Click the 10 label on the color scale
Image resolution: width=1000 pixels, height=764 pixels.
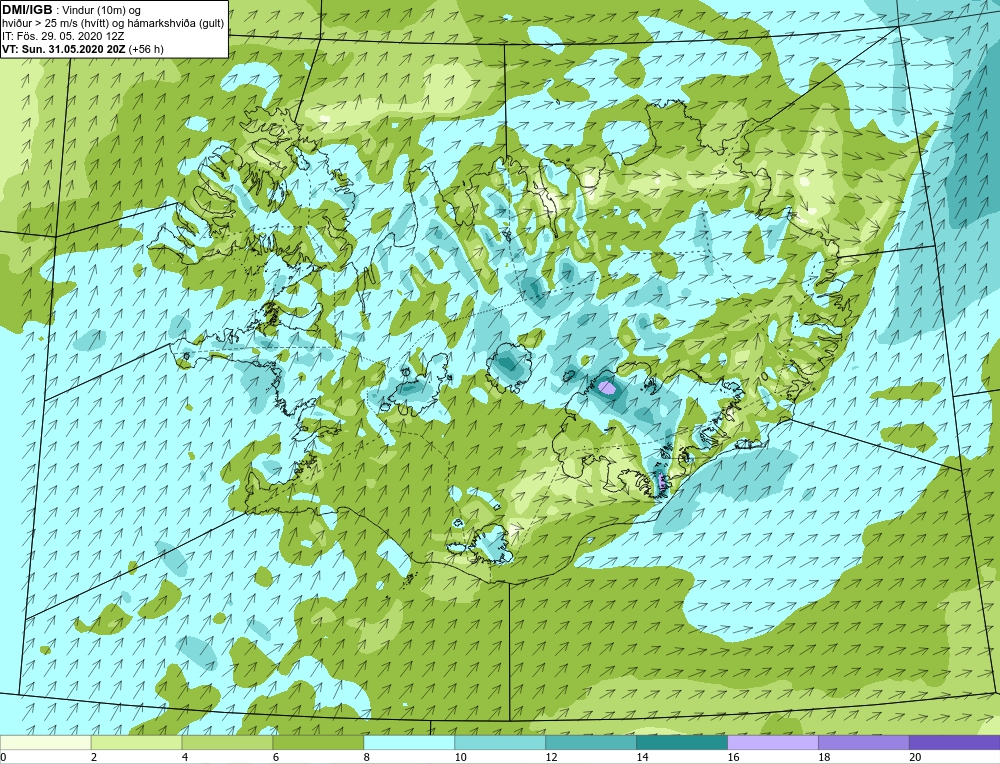460,757
